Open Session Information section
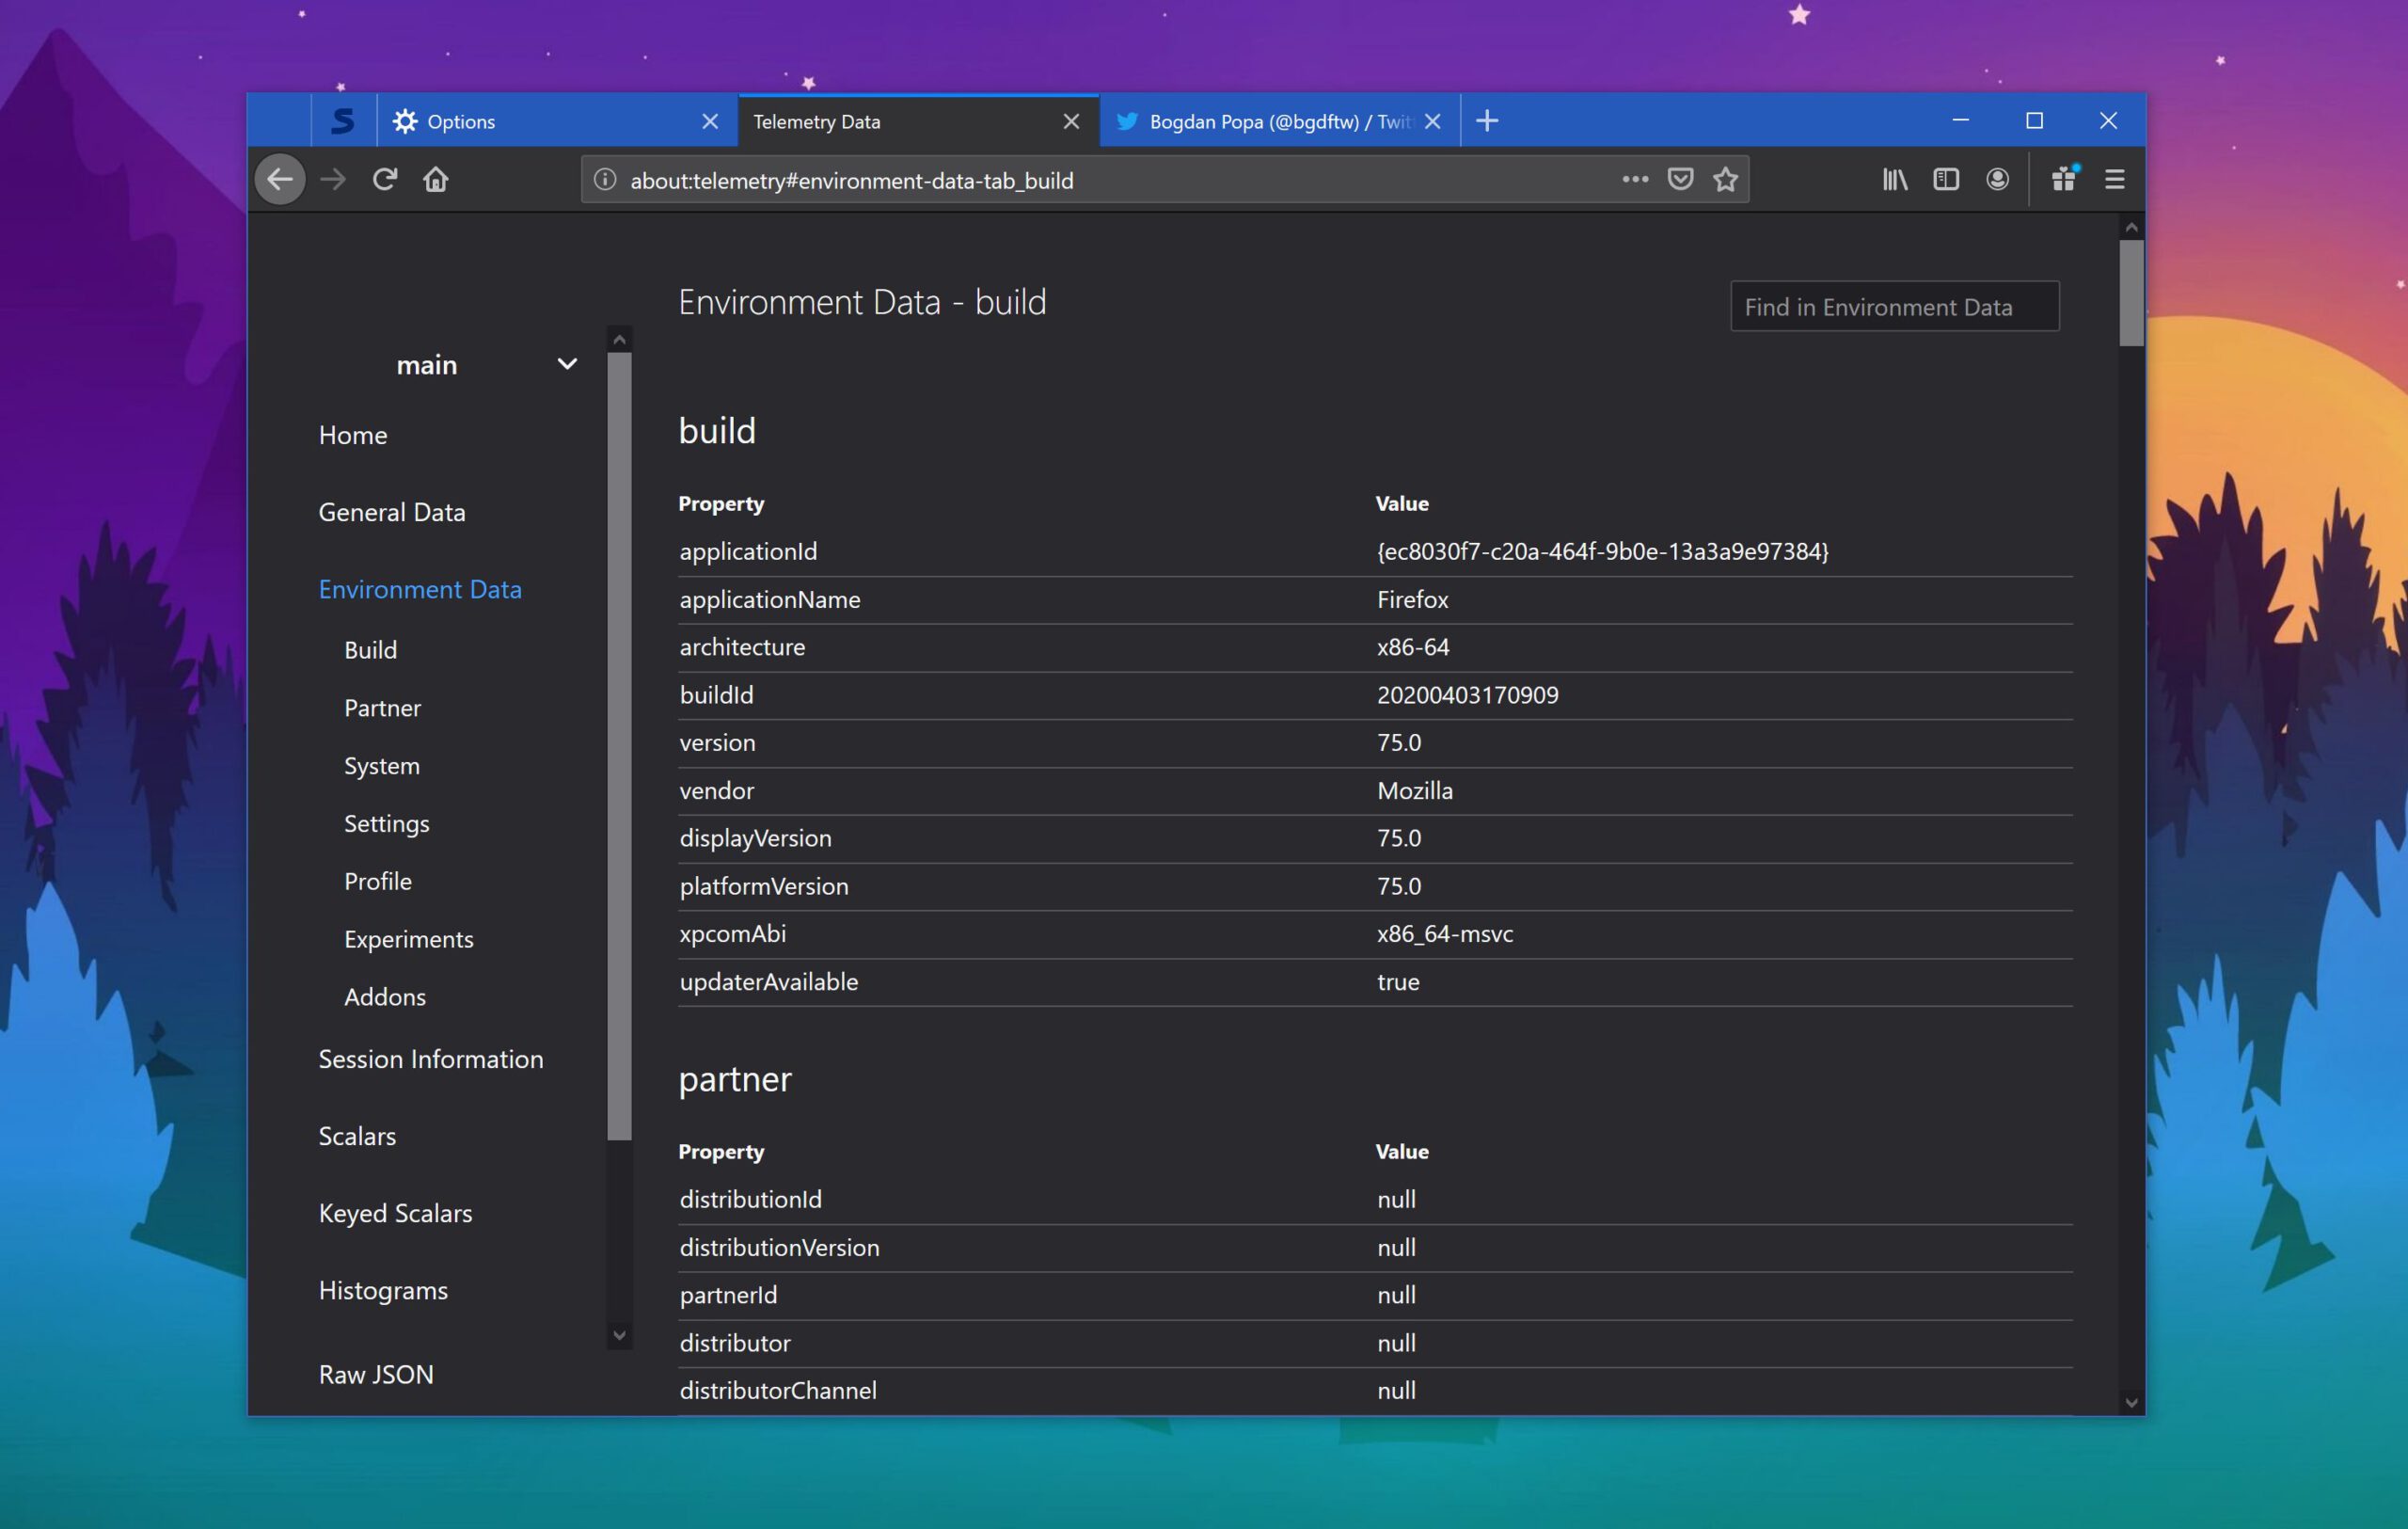This screenshot has height=1529, width=2408. click(431, 1059)
